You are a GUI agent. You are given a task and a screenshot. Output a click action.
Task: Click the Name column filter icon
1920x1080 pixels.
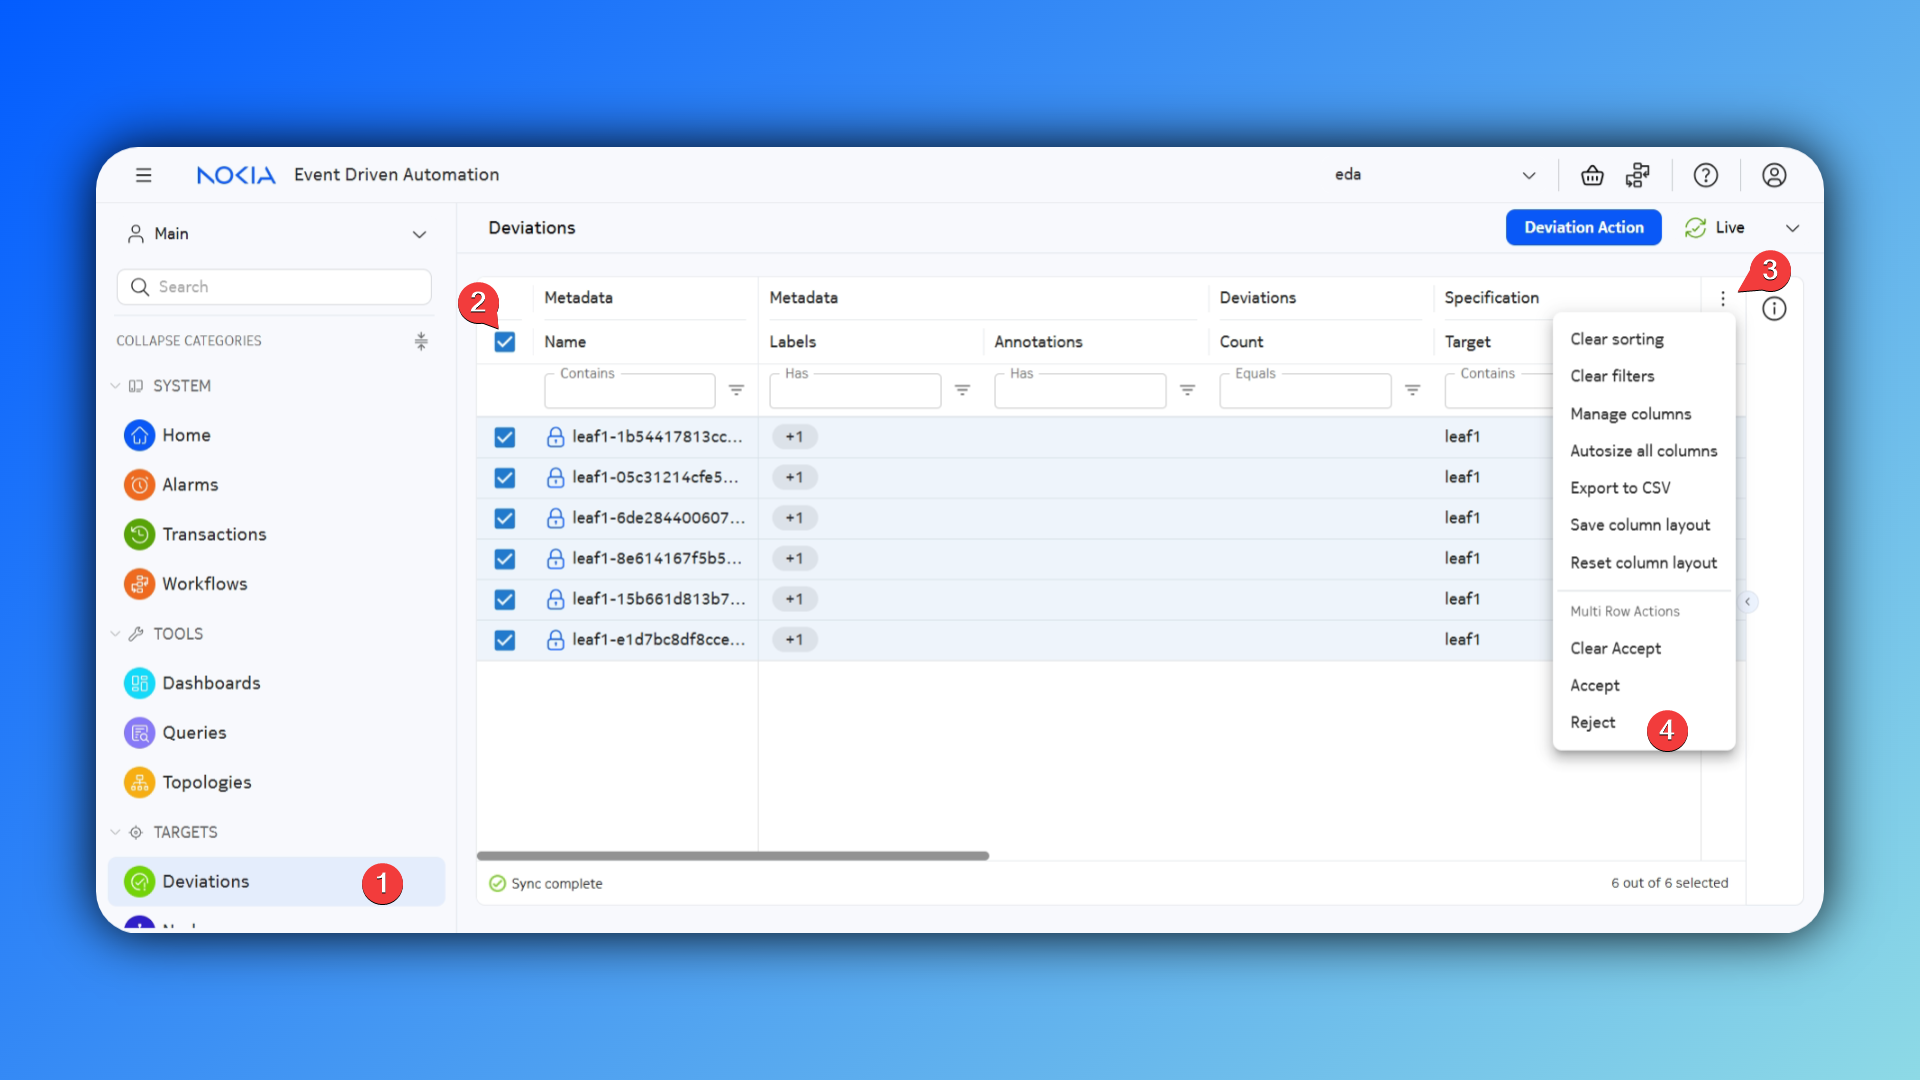coord(736,390)
